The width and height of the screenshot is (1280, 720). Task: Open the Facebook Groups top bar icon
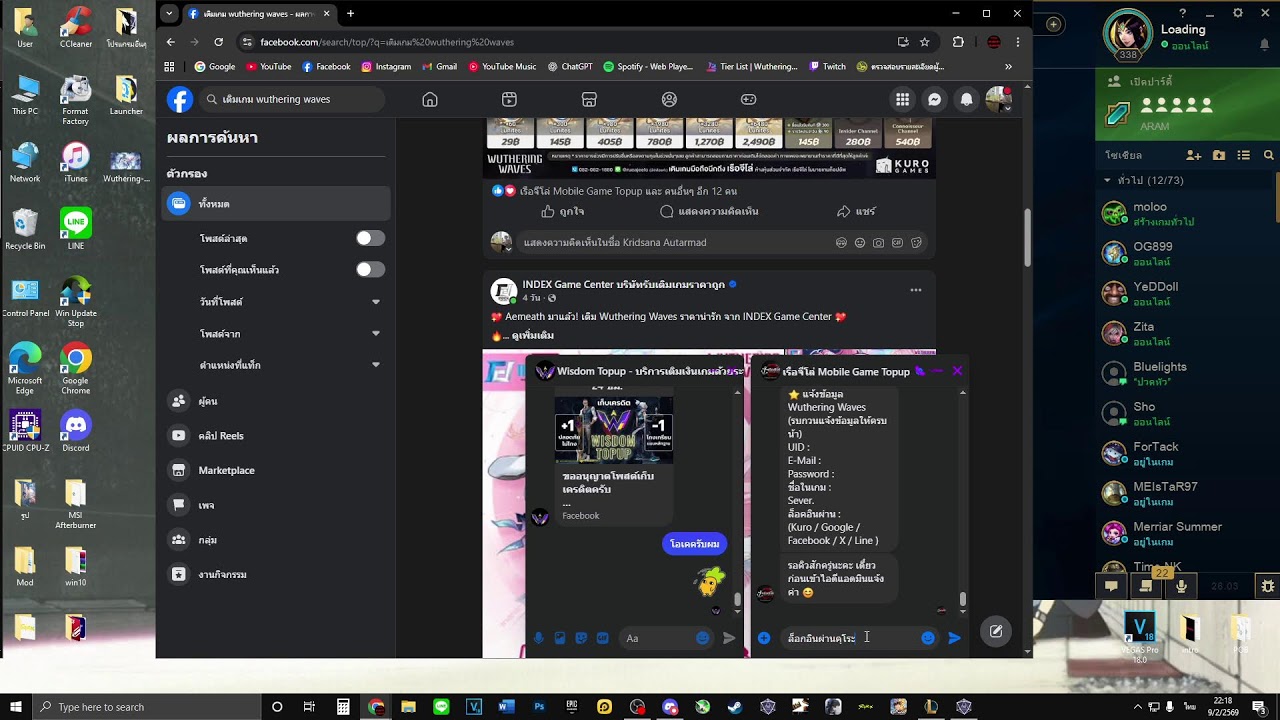[x=669, y=99]
